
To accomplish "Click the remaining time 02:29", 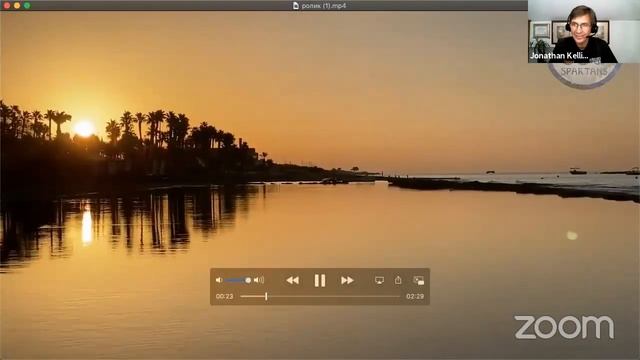I will click(x=415, y=296).
